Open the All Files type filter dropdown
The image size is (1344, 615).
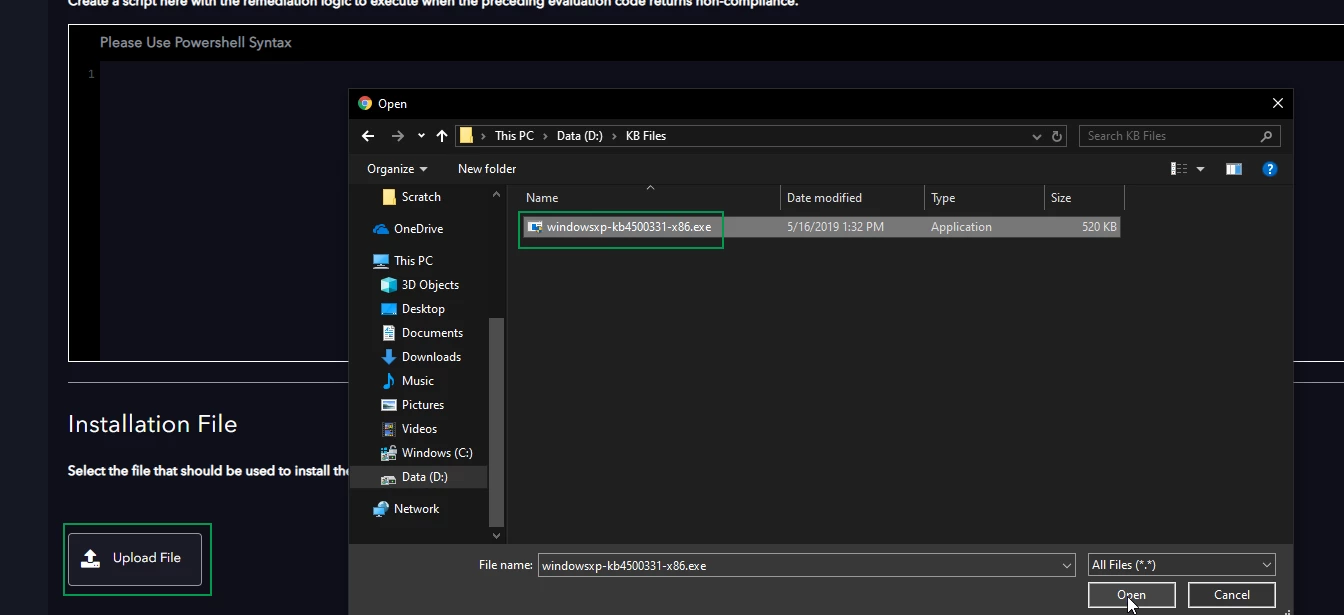pos(1181,565)
